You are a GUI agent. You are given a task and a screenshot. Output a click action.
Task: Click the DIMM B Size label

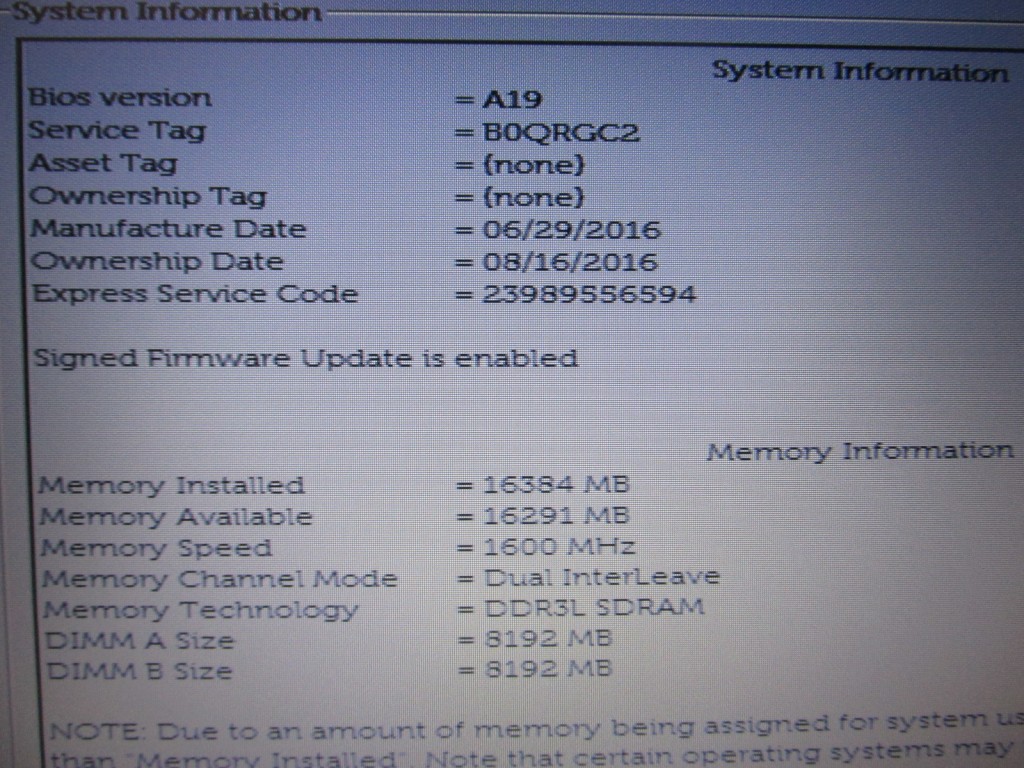pos(139,671)
